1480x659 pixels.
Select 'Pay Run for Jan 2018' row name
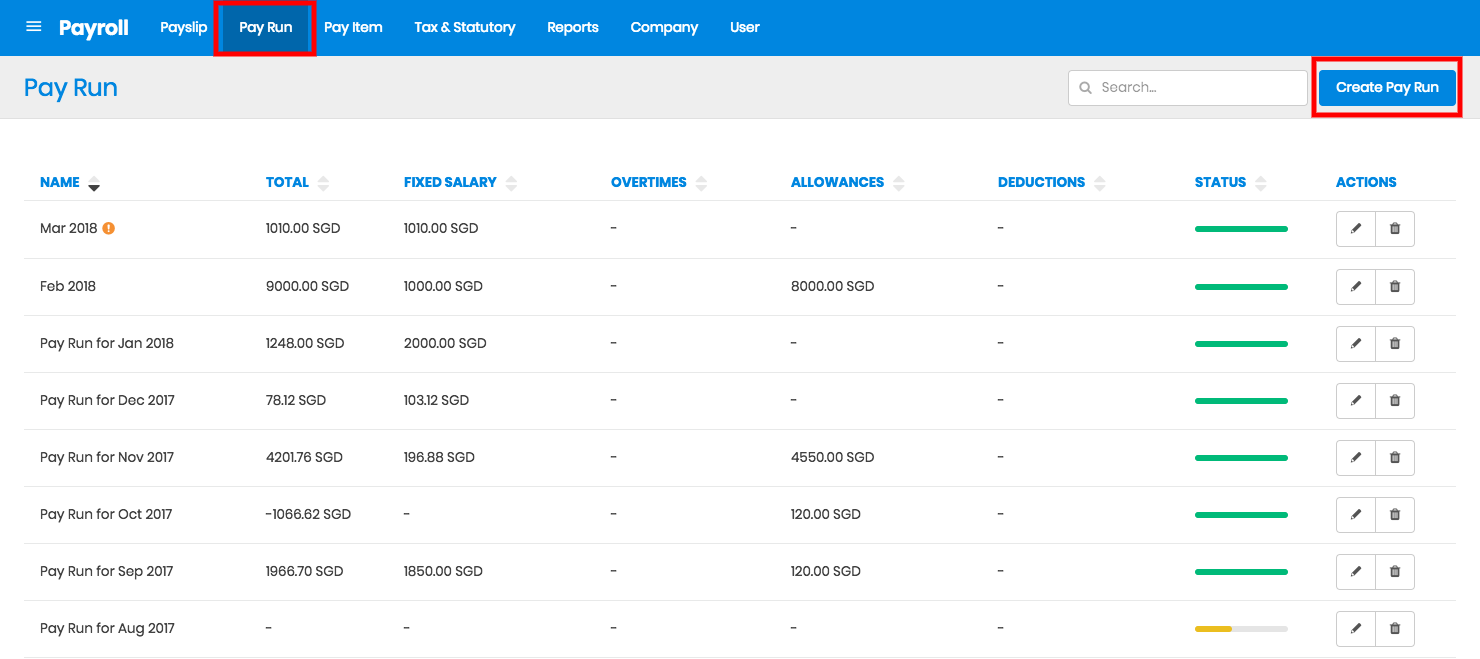(x=107, y=343)
